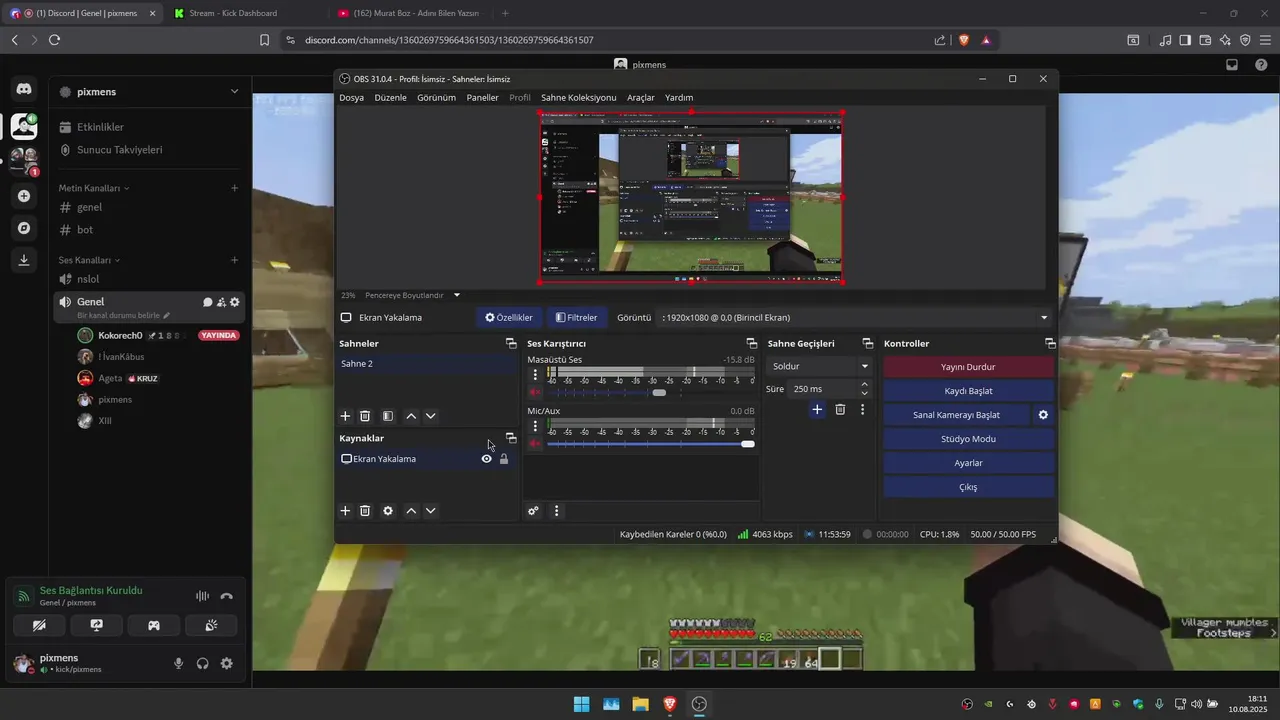Open Discord direct messages home icon
The image size is (1280, 720).
24,89
